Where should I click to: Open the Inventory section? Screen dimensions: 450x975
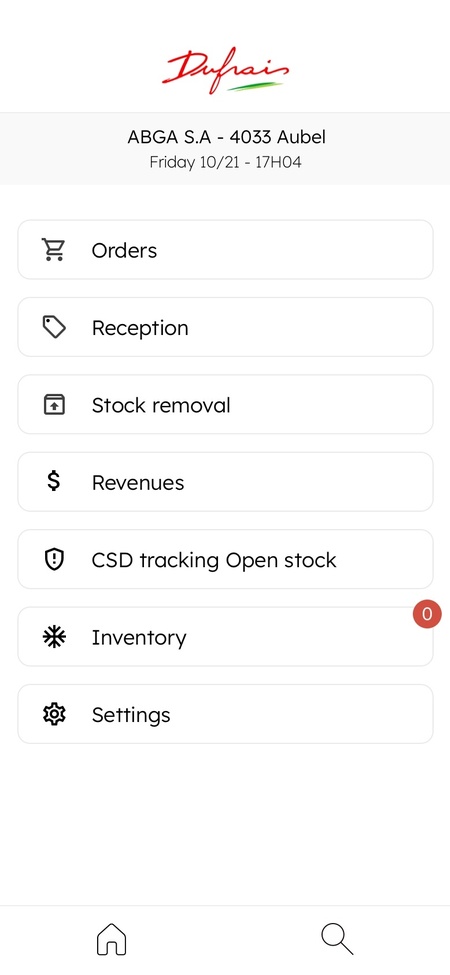[225, 637]
